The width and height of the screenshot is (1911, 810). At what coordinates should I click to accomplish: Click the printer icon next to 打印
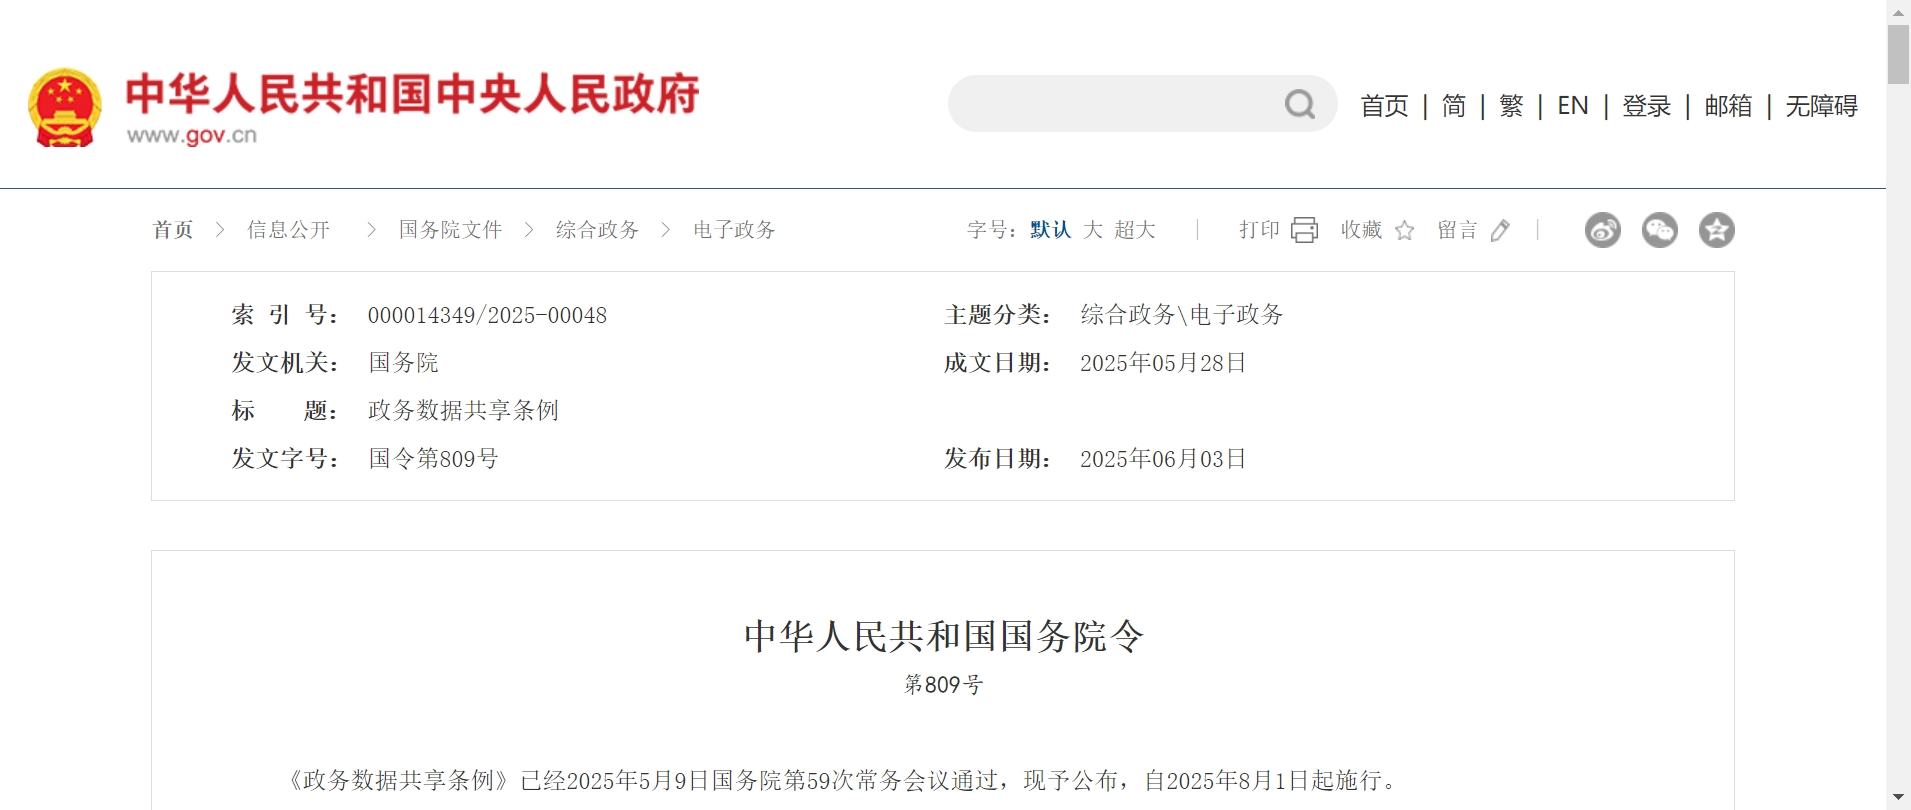[x=1304, y=230]
